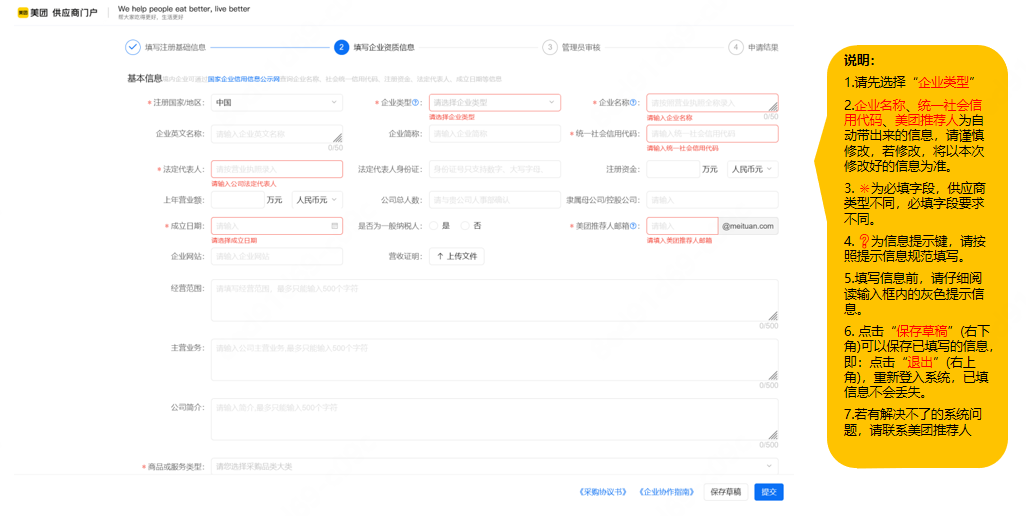The width and height of the screenshot is (1026, 516).
Task: Open the 国家企业信用信息公示网 link
Action: tap(243, 79)
